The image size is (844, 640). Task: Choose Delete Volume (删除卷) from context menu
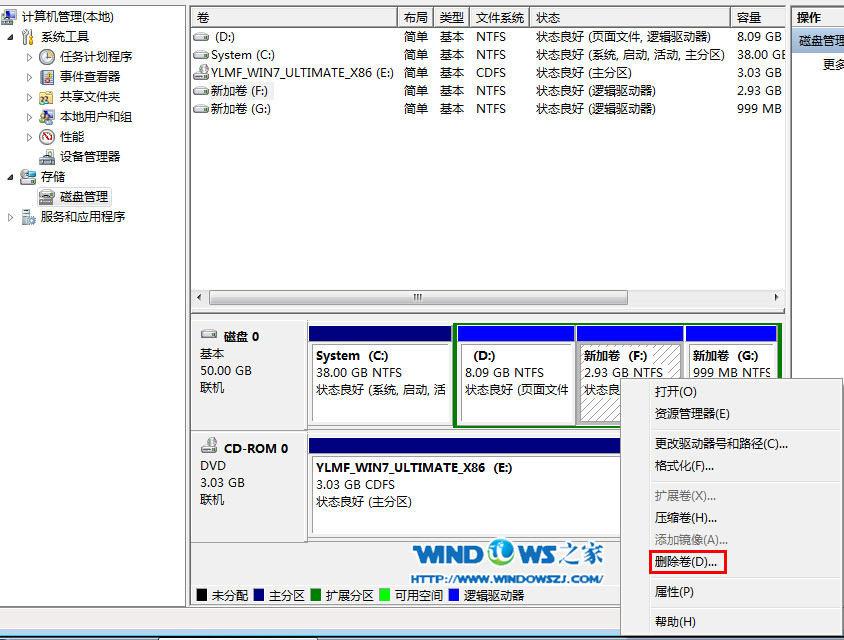point(685,562)
